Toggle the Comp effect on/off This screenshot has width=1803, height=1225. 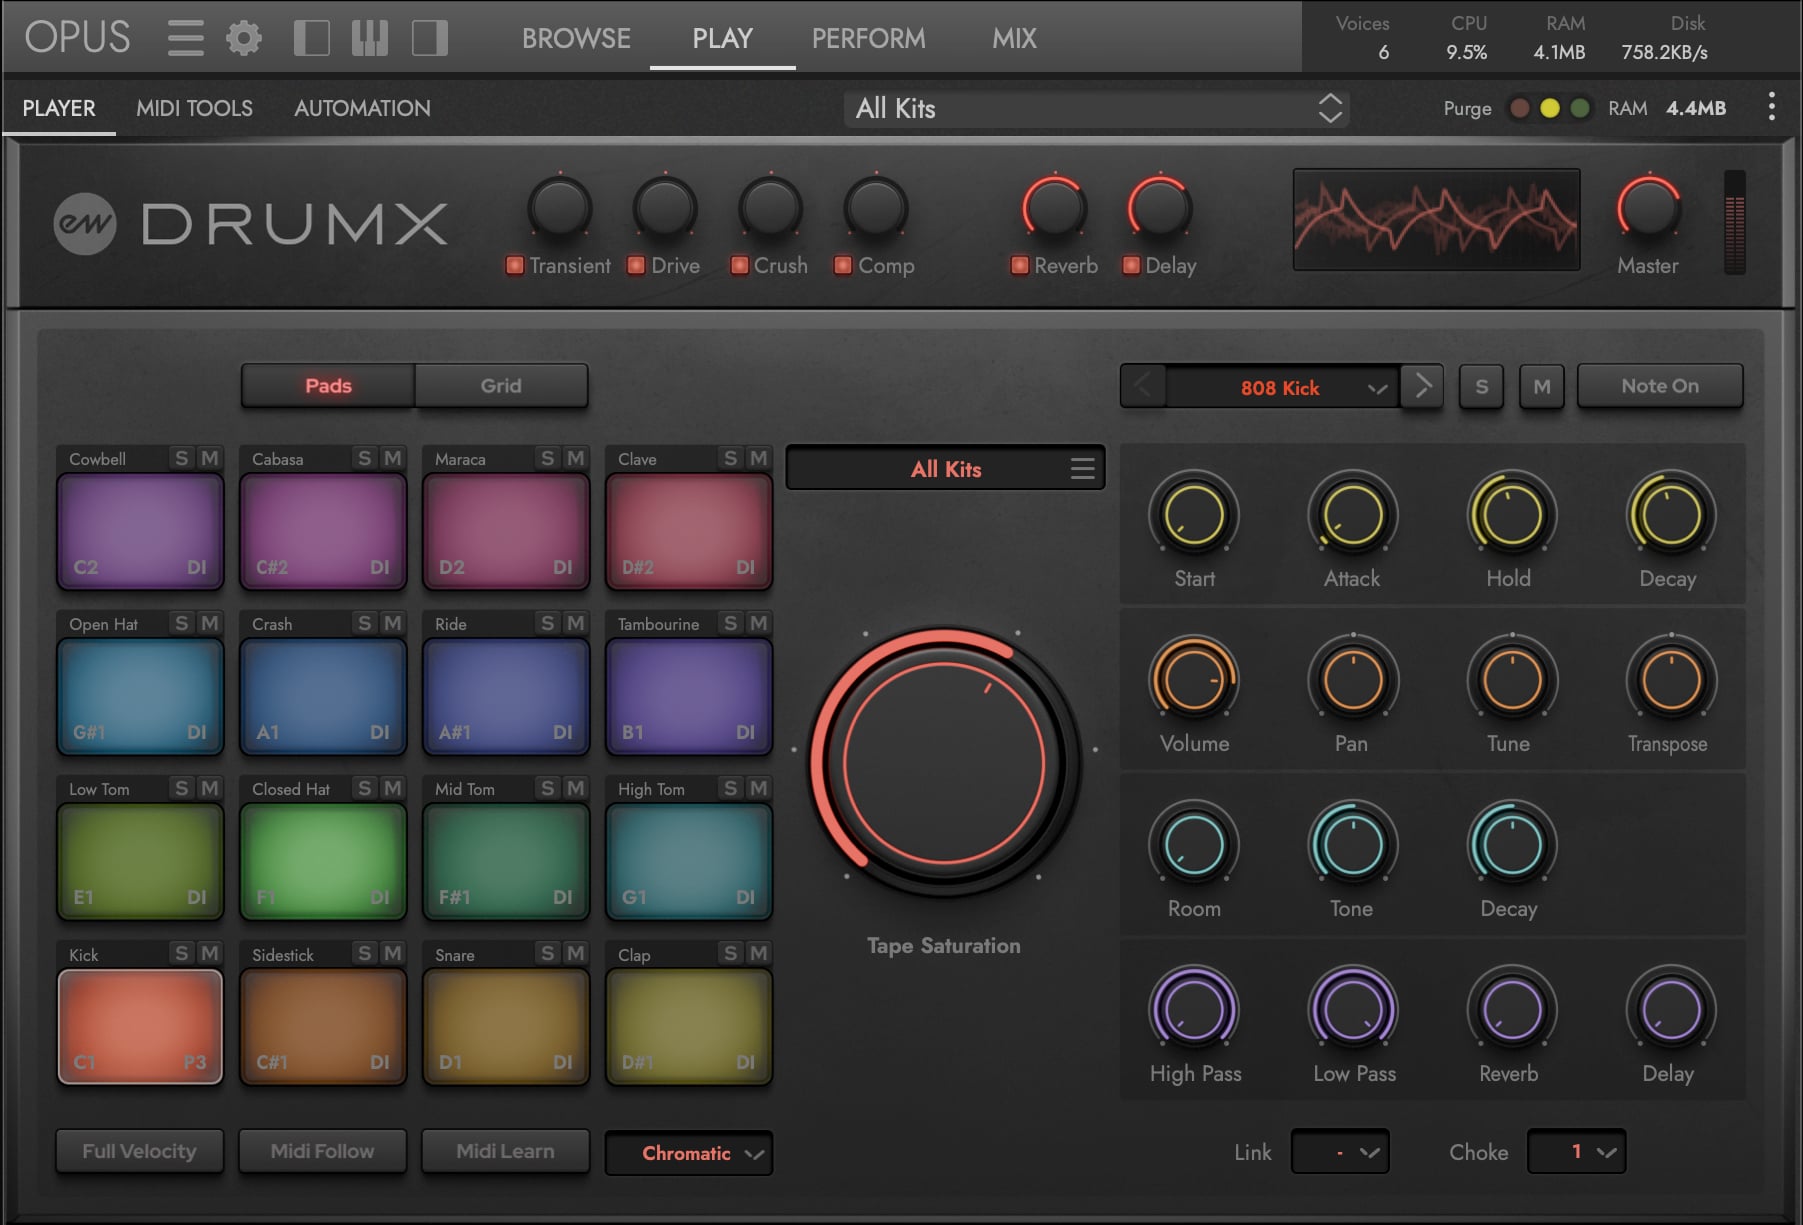(843, 265)
